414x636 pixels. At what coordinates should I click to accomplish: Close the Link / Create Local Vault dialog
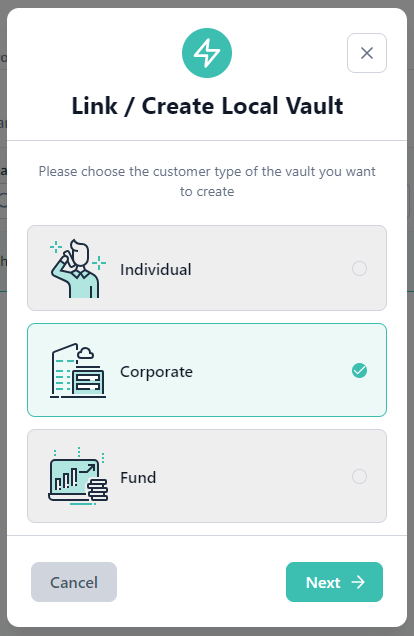pos(367,53)
